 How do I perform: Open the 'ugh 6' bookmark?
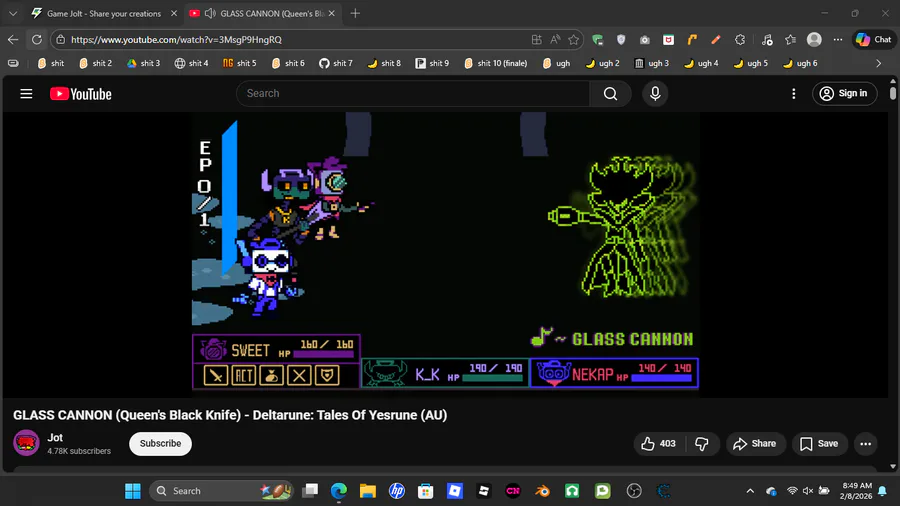tap(800, 63)
